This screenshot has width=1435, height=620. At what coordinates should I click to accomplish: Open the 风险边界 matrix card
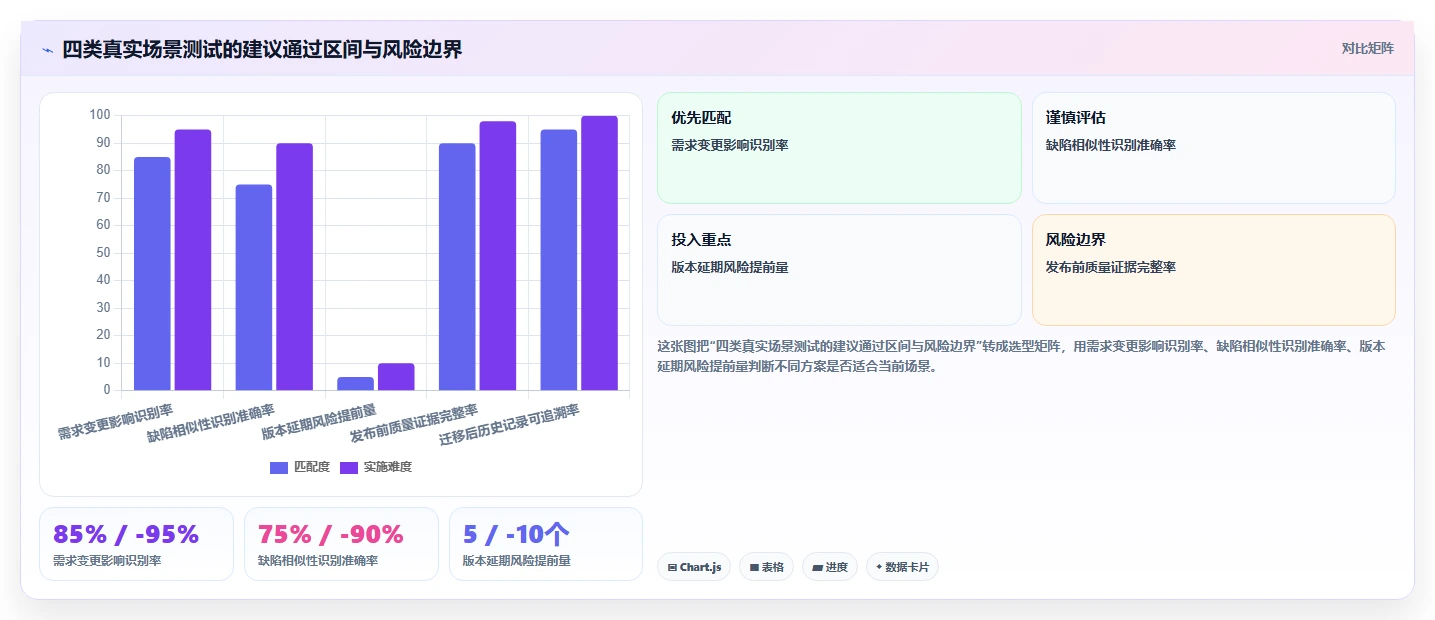pos(1213,270)
